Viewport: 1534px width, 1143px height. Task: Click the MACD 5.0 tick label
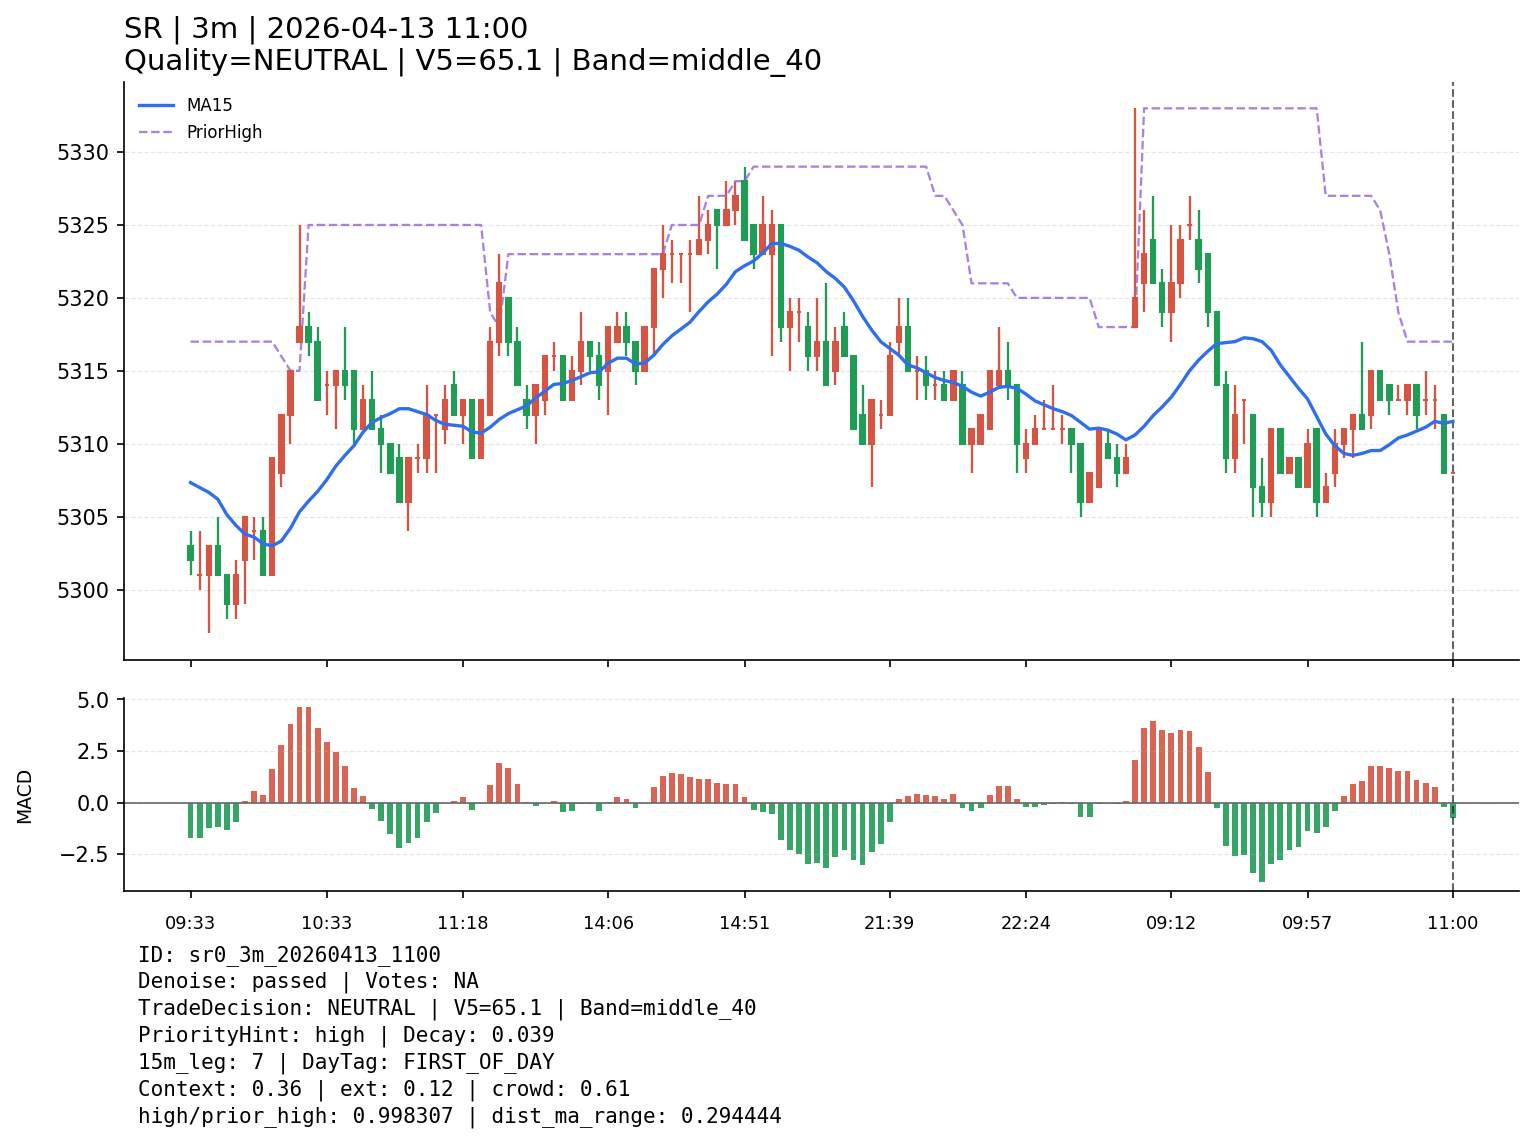(x=97, y=700)
